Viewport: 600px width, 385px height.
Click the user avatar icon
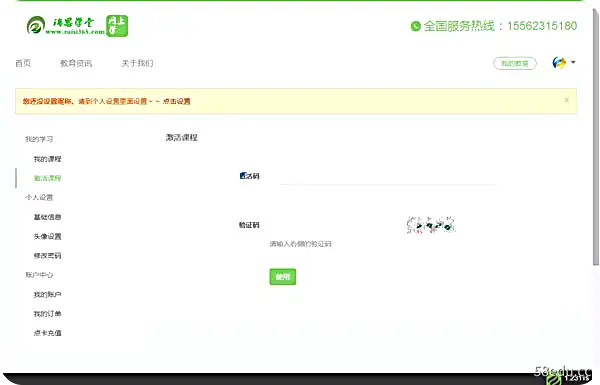559,62
